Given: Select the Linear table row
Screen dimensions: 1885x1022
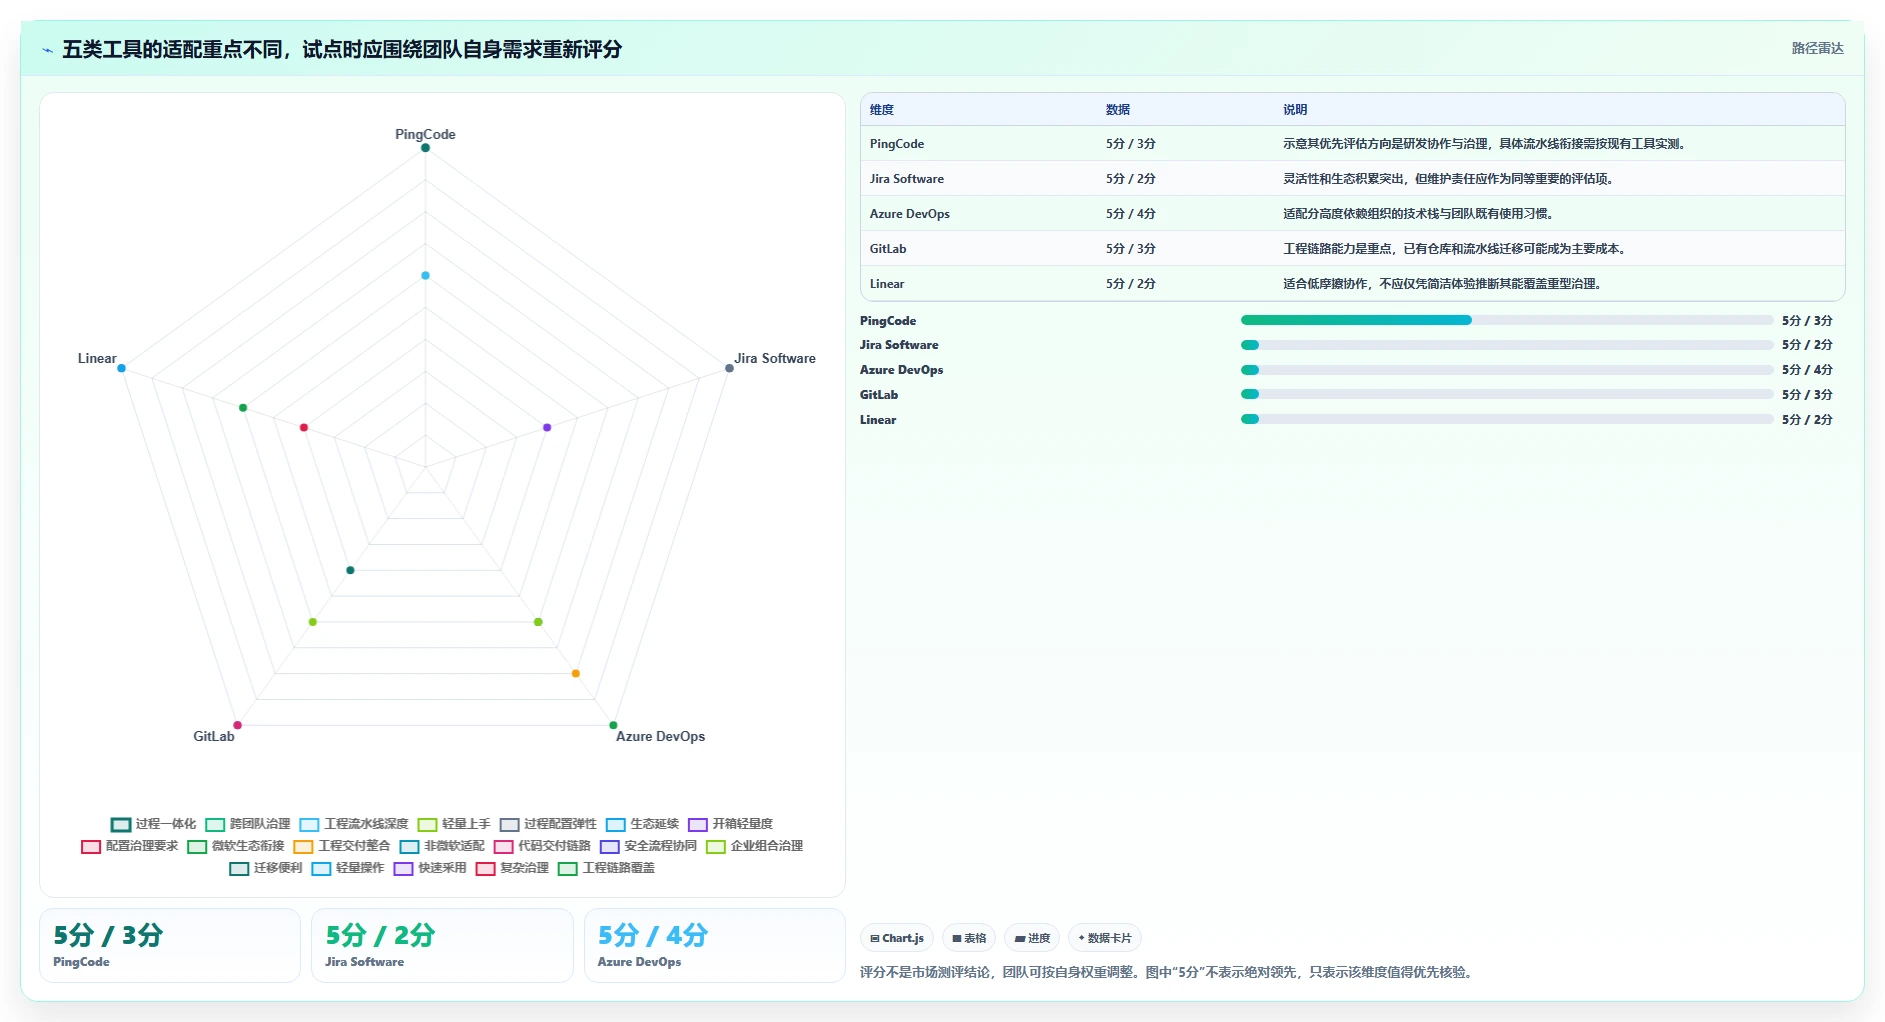Looking at the screenshot, I should (x=1352, y=284).
